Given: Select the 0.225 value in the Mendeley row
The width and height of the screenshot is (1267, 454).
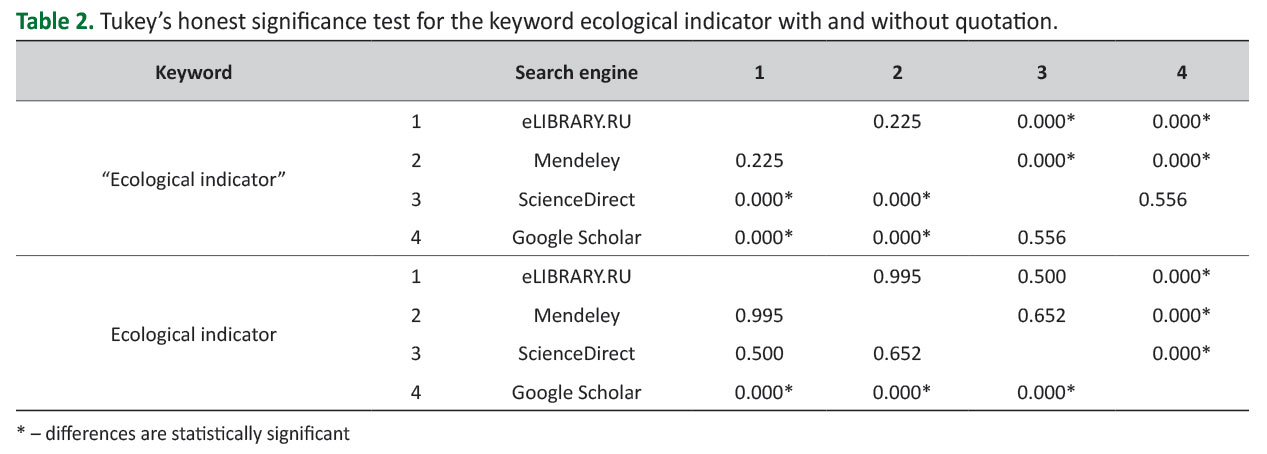Looking at the screenshot, I should pos(759,160).
